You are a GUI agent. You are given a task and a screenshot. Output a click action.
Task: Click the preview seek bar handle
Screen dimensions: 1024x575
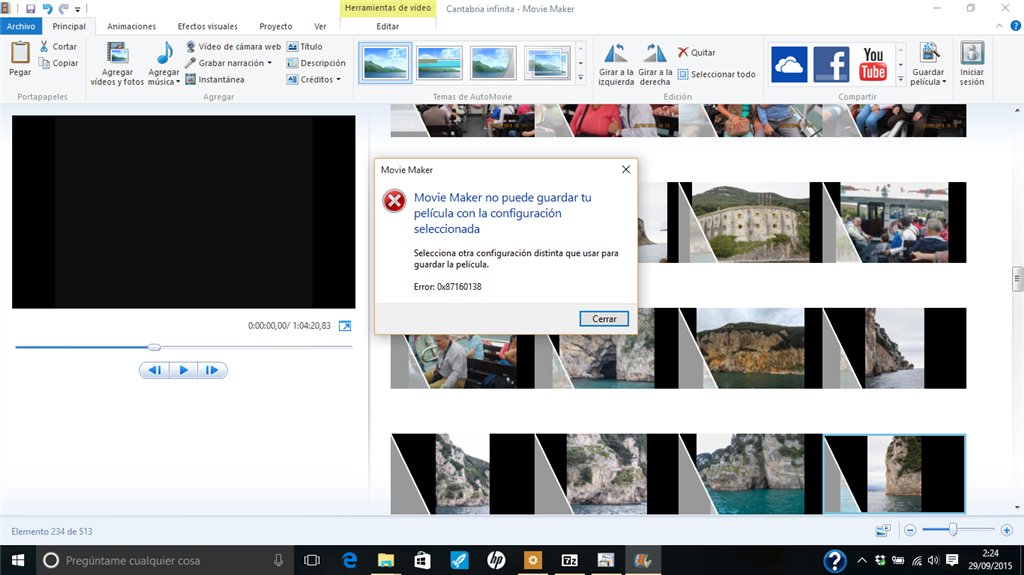tap(154, 347)
